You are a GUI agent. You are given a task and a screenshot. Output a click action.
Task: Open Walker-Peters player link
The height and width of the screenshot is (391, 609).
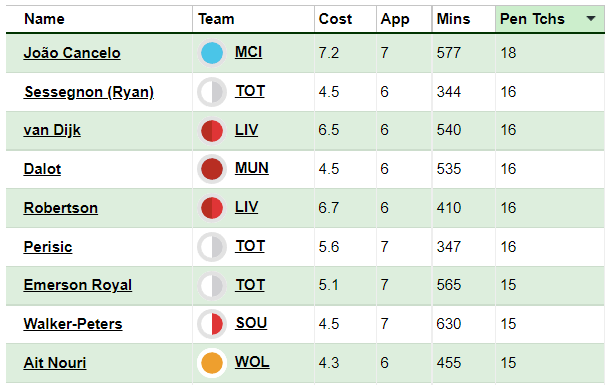click(73, 324)
